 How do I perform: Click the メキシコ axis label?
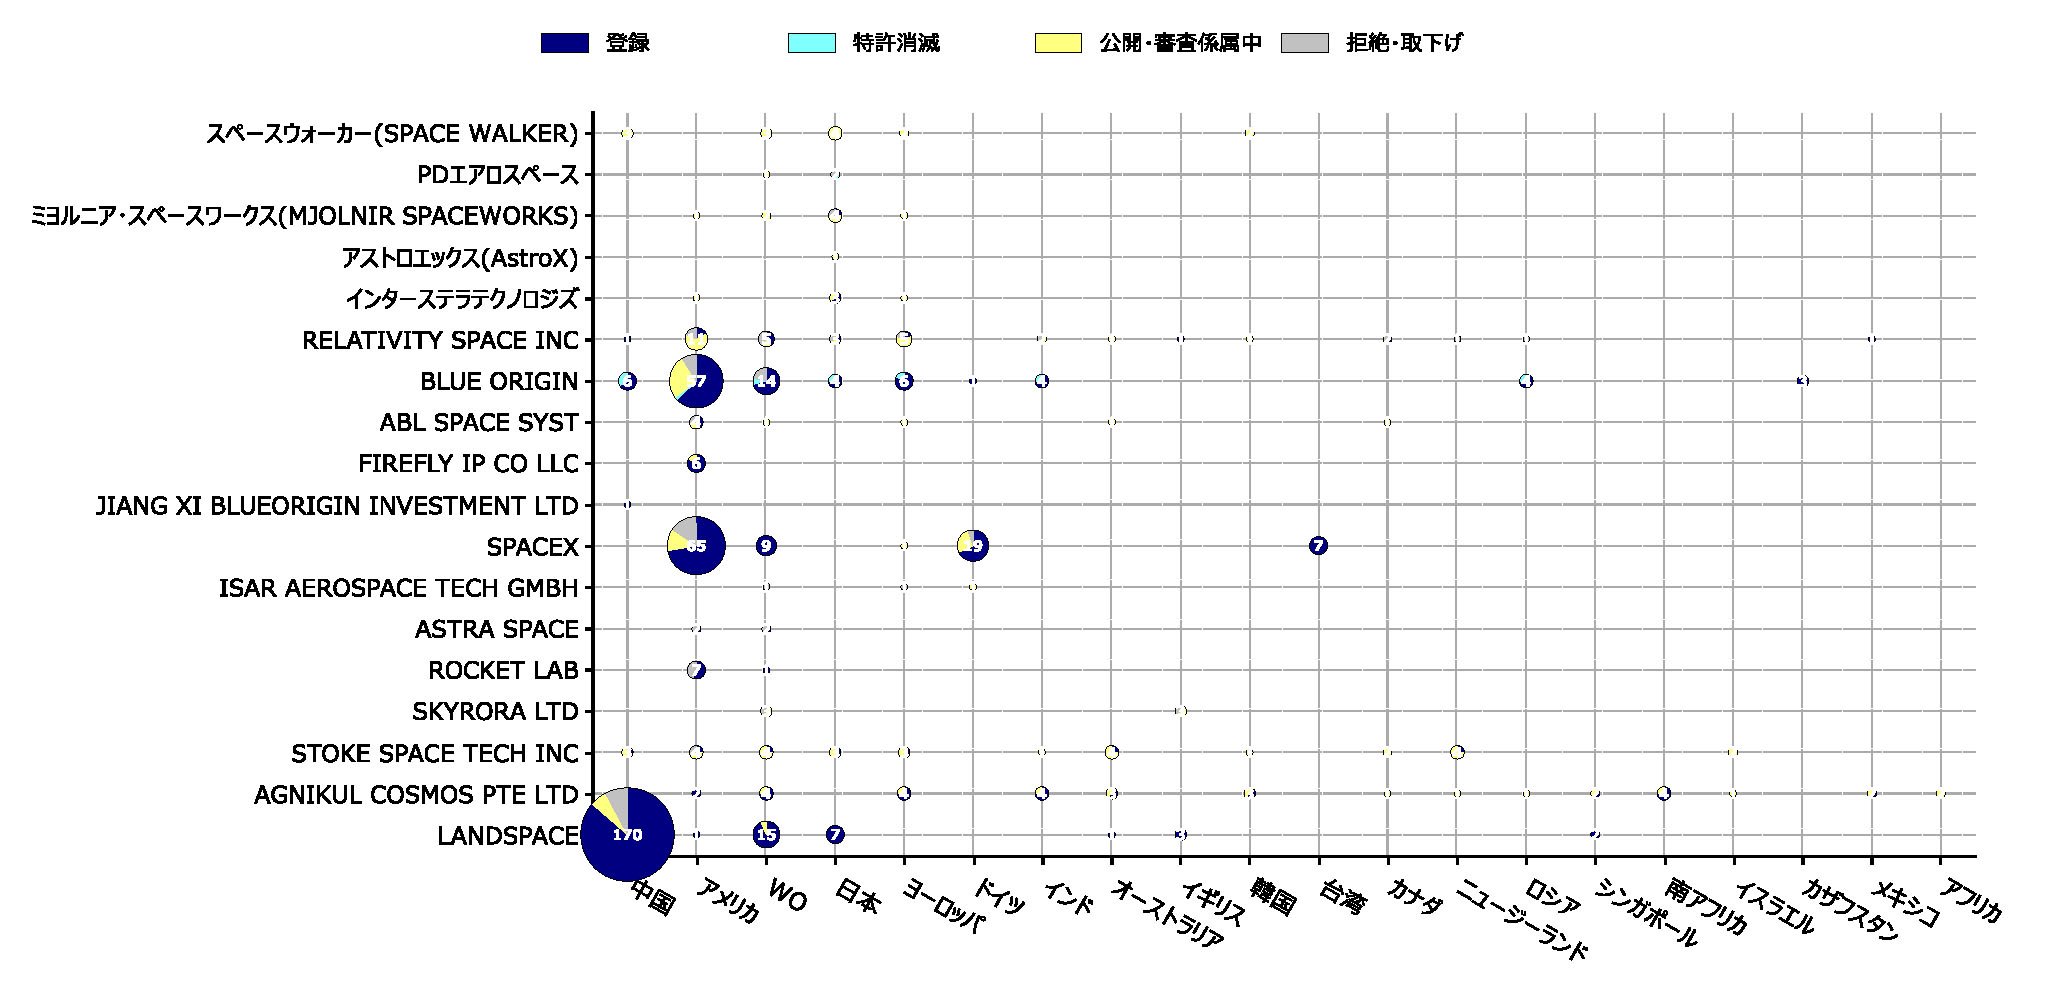click(x=1905, y=902)
